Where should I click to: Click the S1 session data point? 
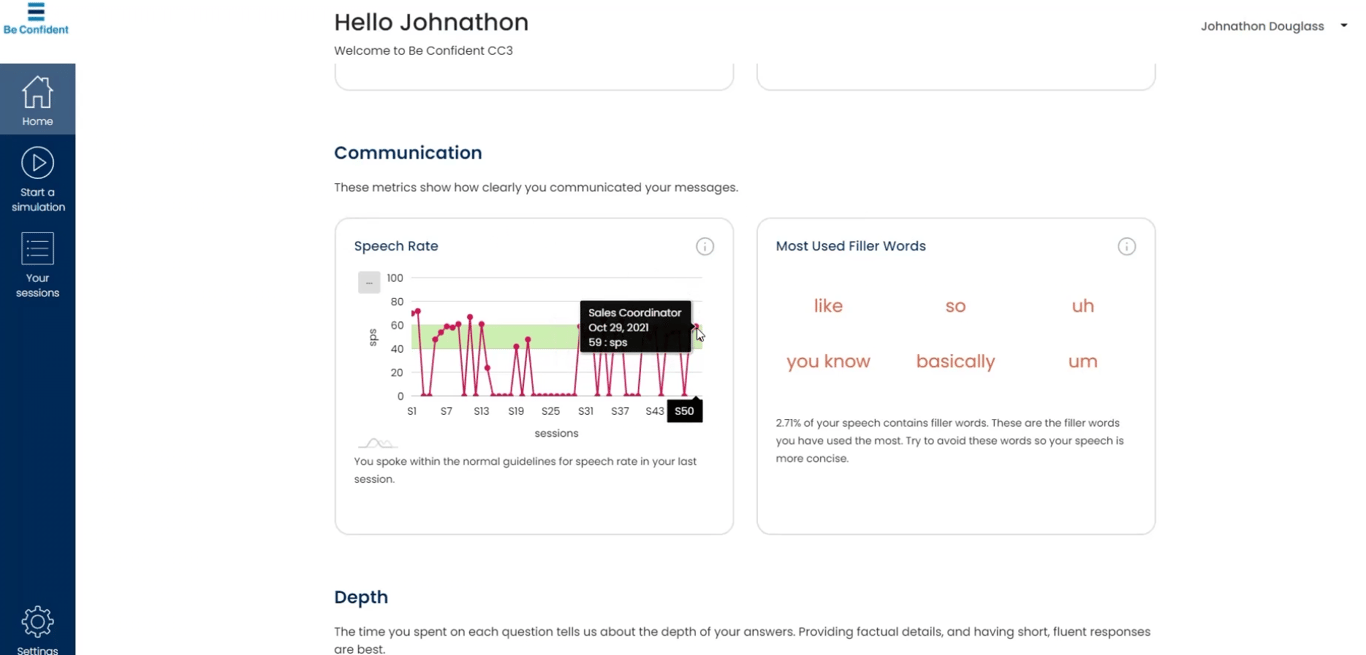413,313
